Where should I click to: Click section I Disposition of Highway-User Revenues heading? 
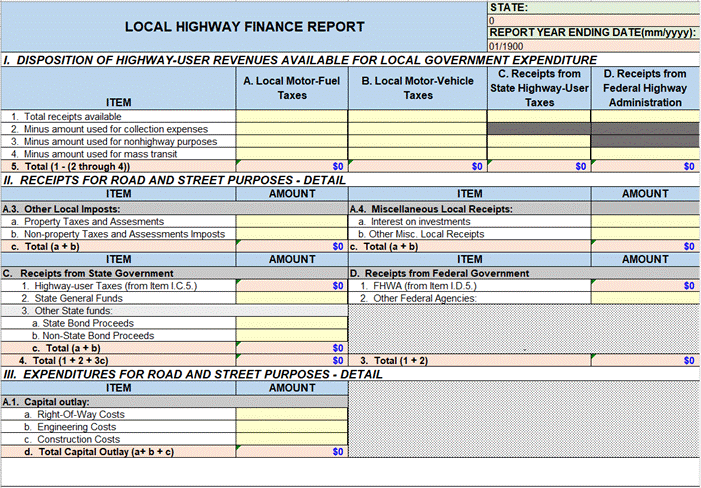point(300,60)
